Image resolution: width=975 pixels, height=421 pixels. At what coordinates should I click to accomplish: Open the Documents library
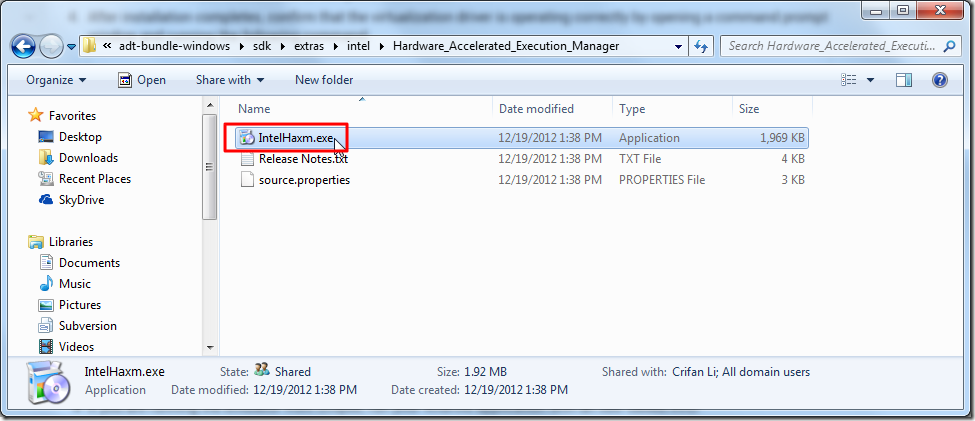[x=90, y=263]
